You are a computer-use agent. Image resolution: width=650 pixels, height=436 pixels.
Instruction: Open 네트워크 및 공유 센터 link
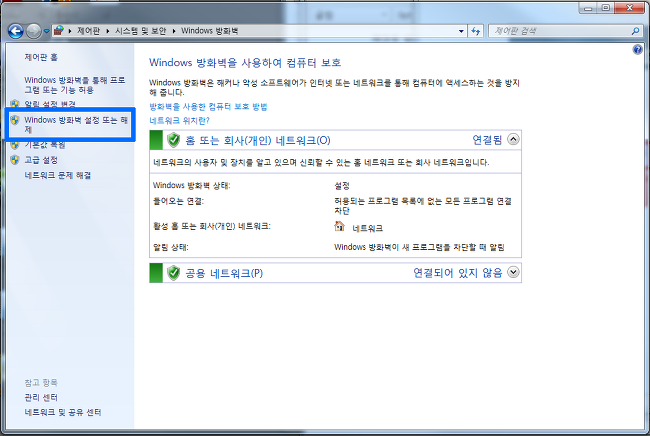pyautogui.click(x=63, y=412)
